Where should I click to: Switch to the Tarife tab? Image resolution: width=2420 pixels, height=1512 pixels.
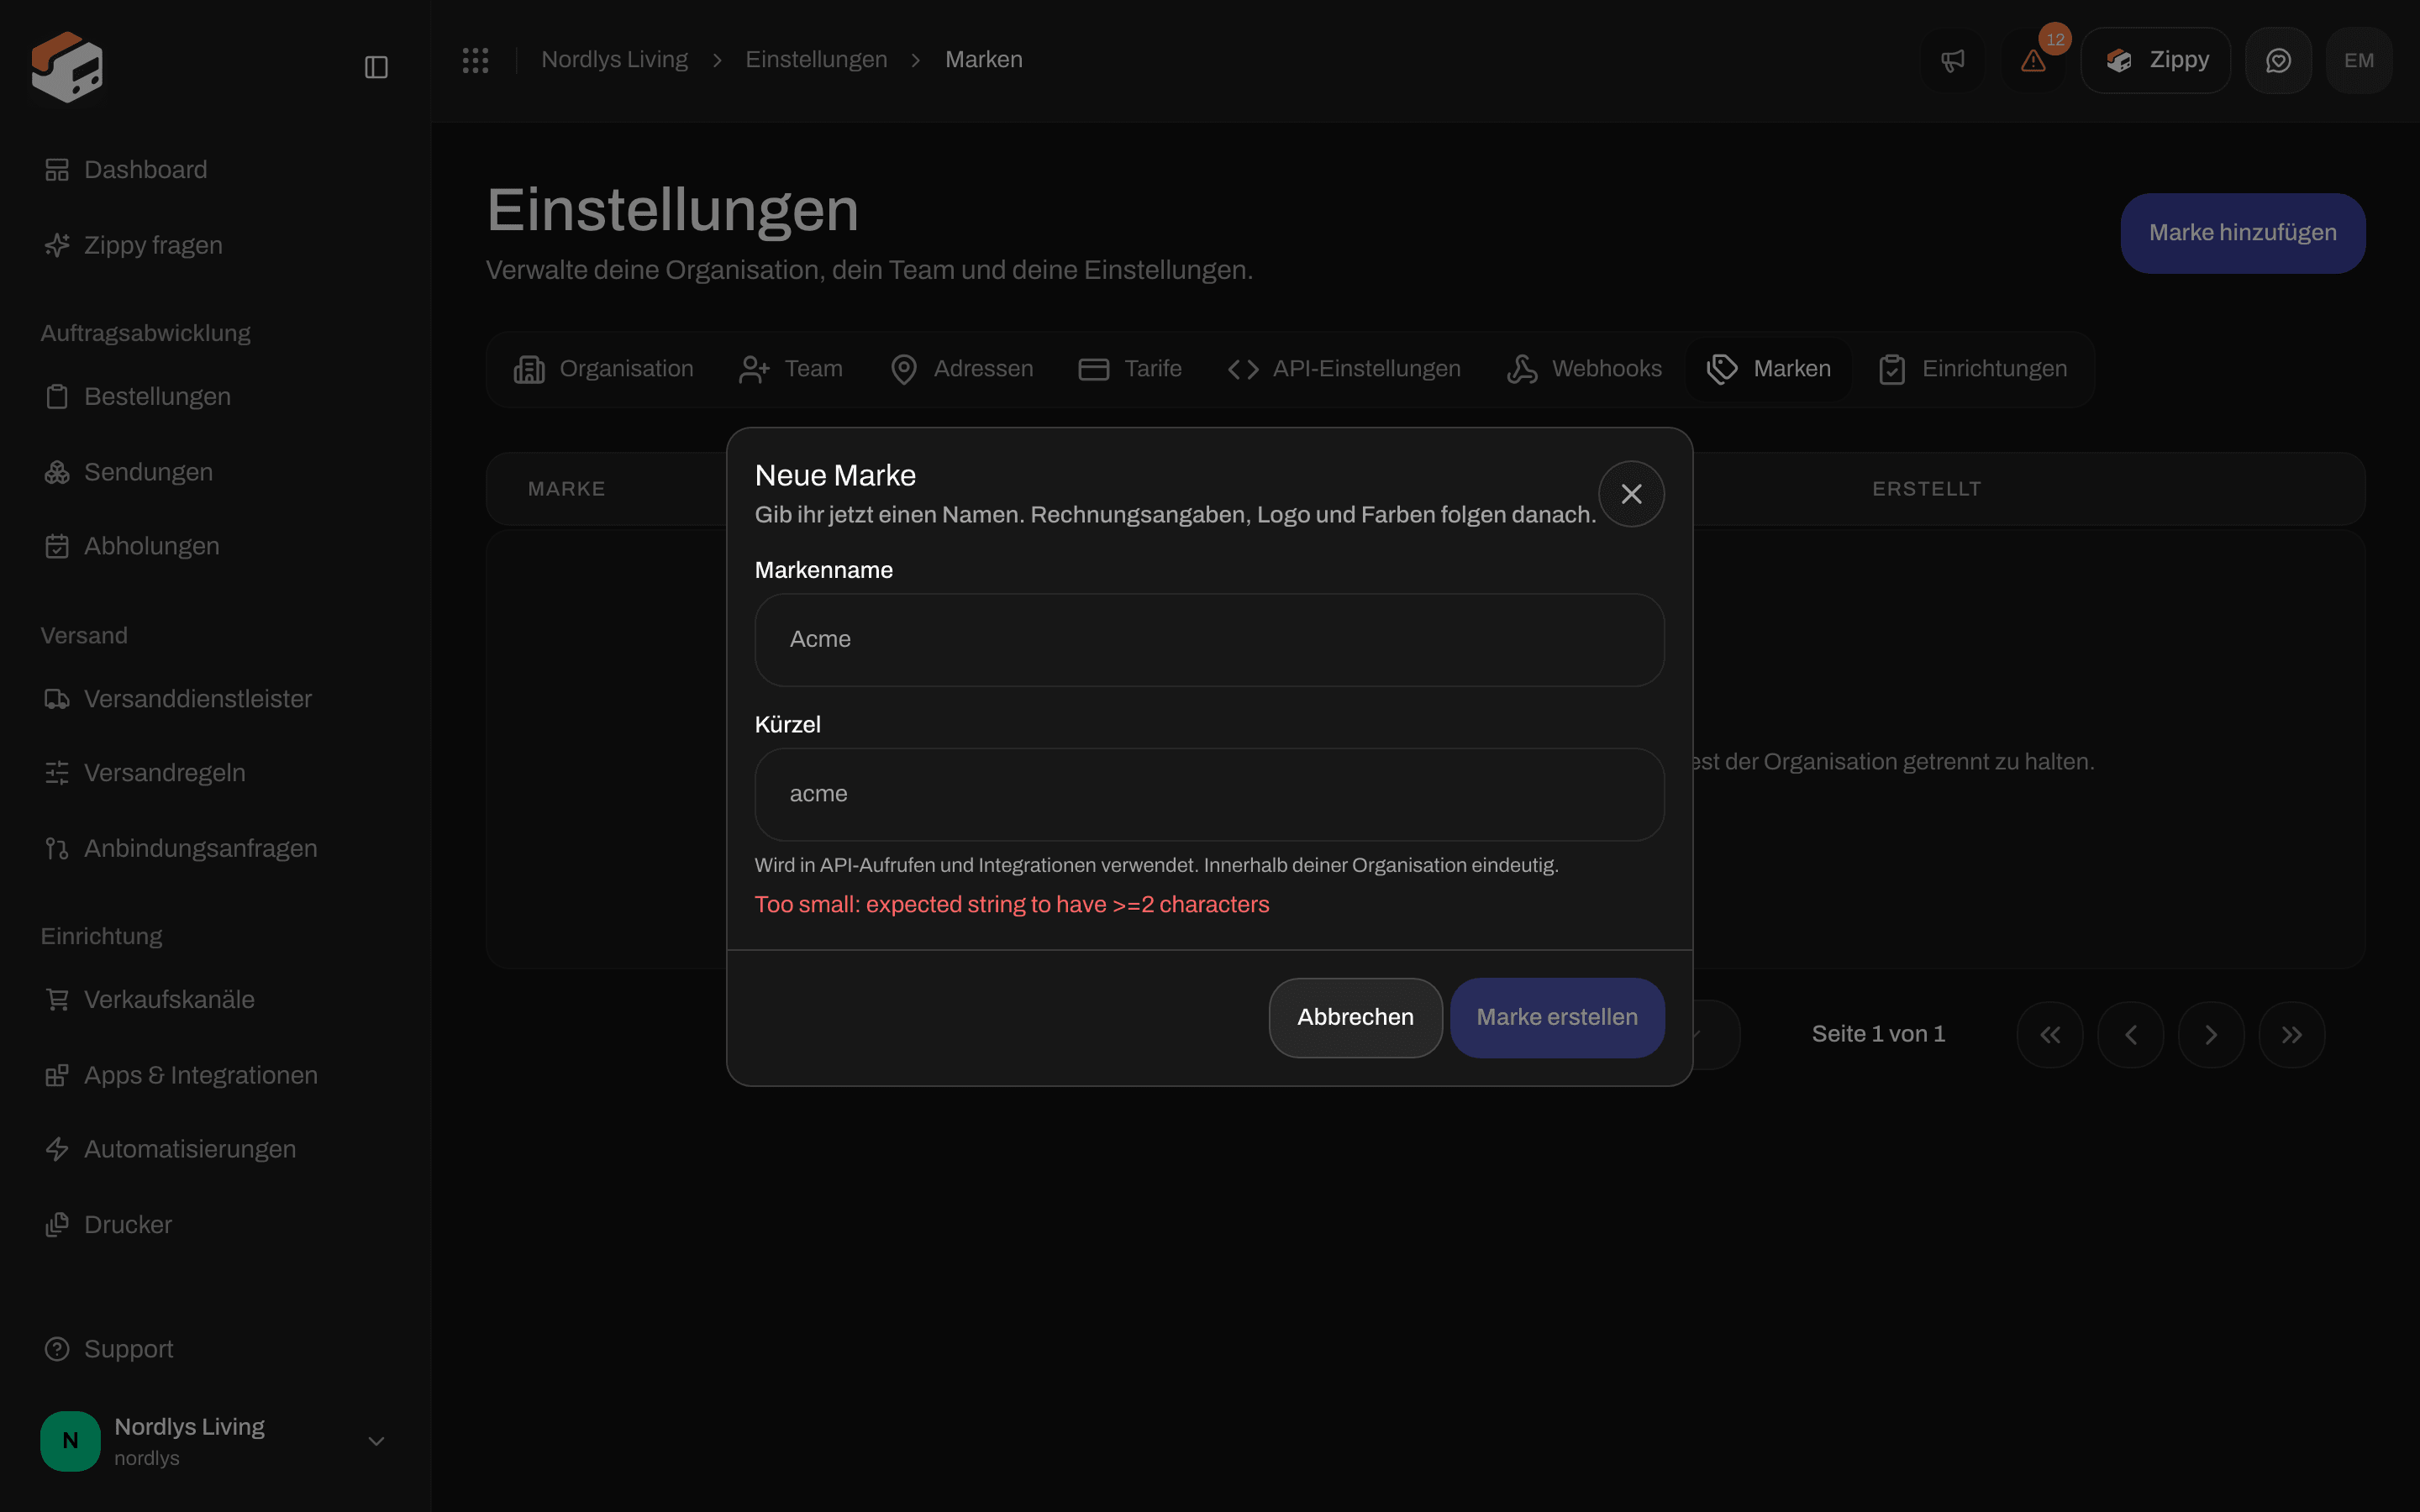(x=1130, y=369)
